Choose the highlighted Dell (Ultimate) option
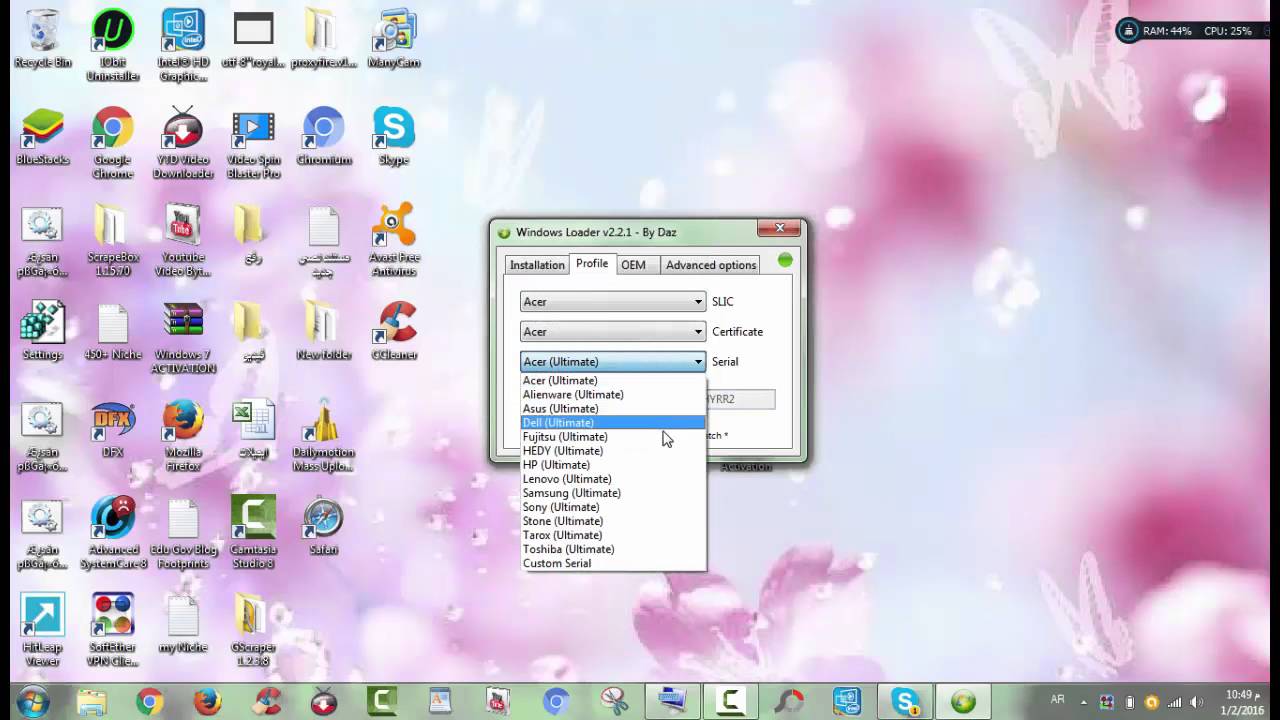Screen dimensions: 1280x720 613,423
